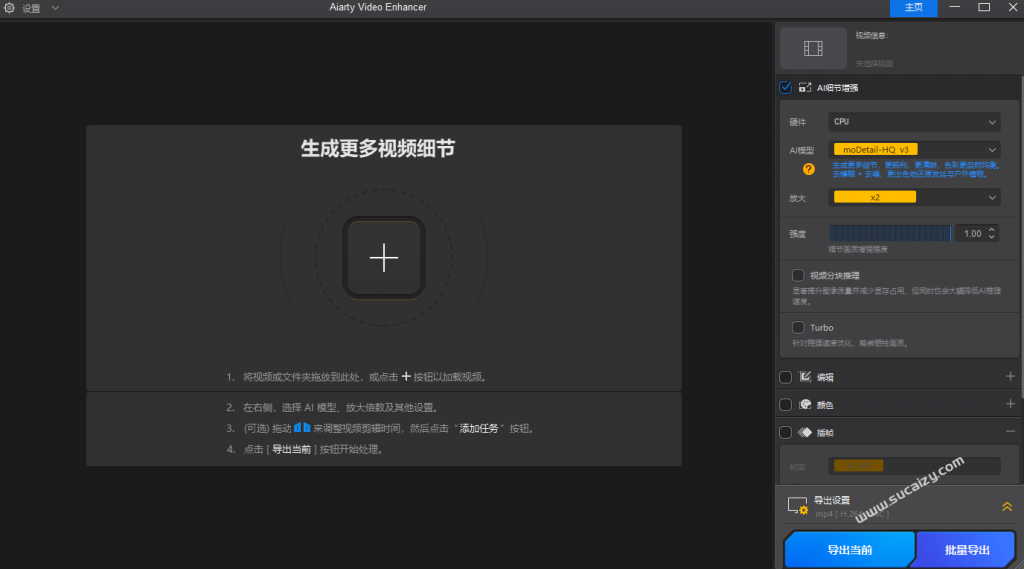Increase strength with stepper up arrow
The height and width of the screenshot is (569, 1024).
pyautogui.click(x=991, y=229)
